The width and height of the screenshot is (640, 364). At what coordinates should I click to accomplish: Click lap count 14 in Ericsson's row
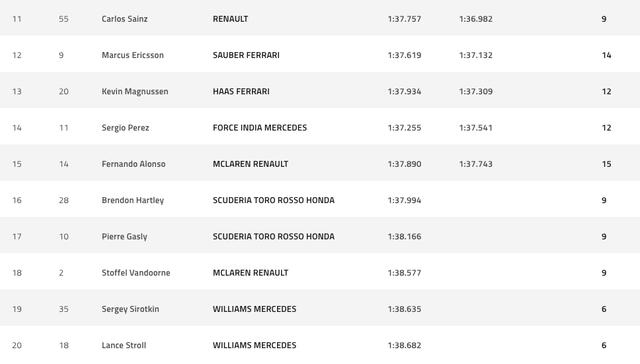click(x=607, y=55)
